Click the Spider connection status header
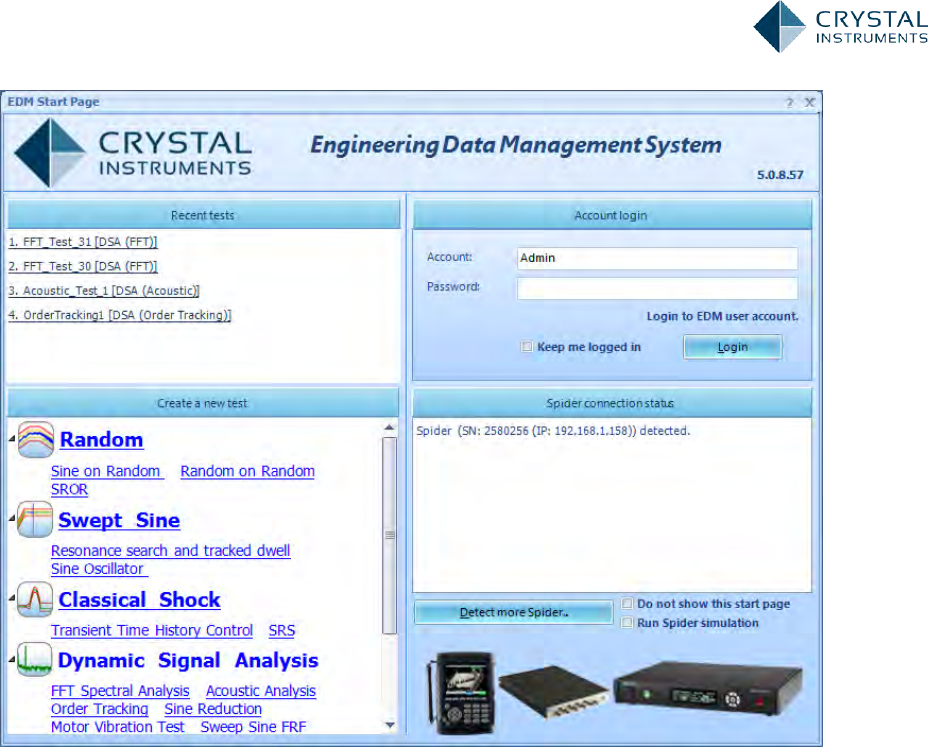This screenshot has width=928, height=747. point(611,403)
